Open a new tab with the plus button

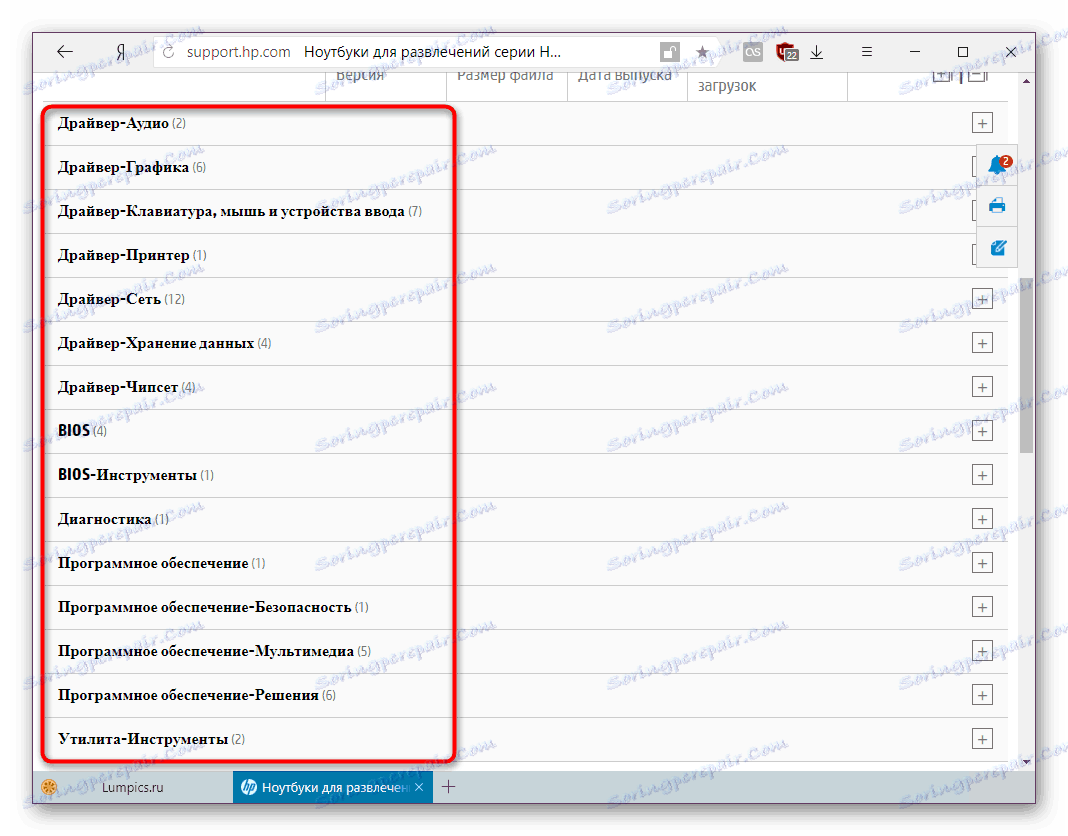click(x=449, y=787)
